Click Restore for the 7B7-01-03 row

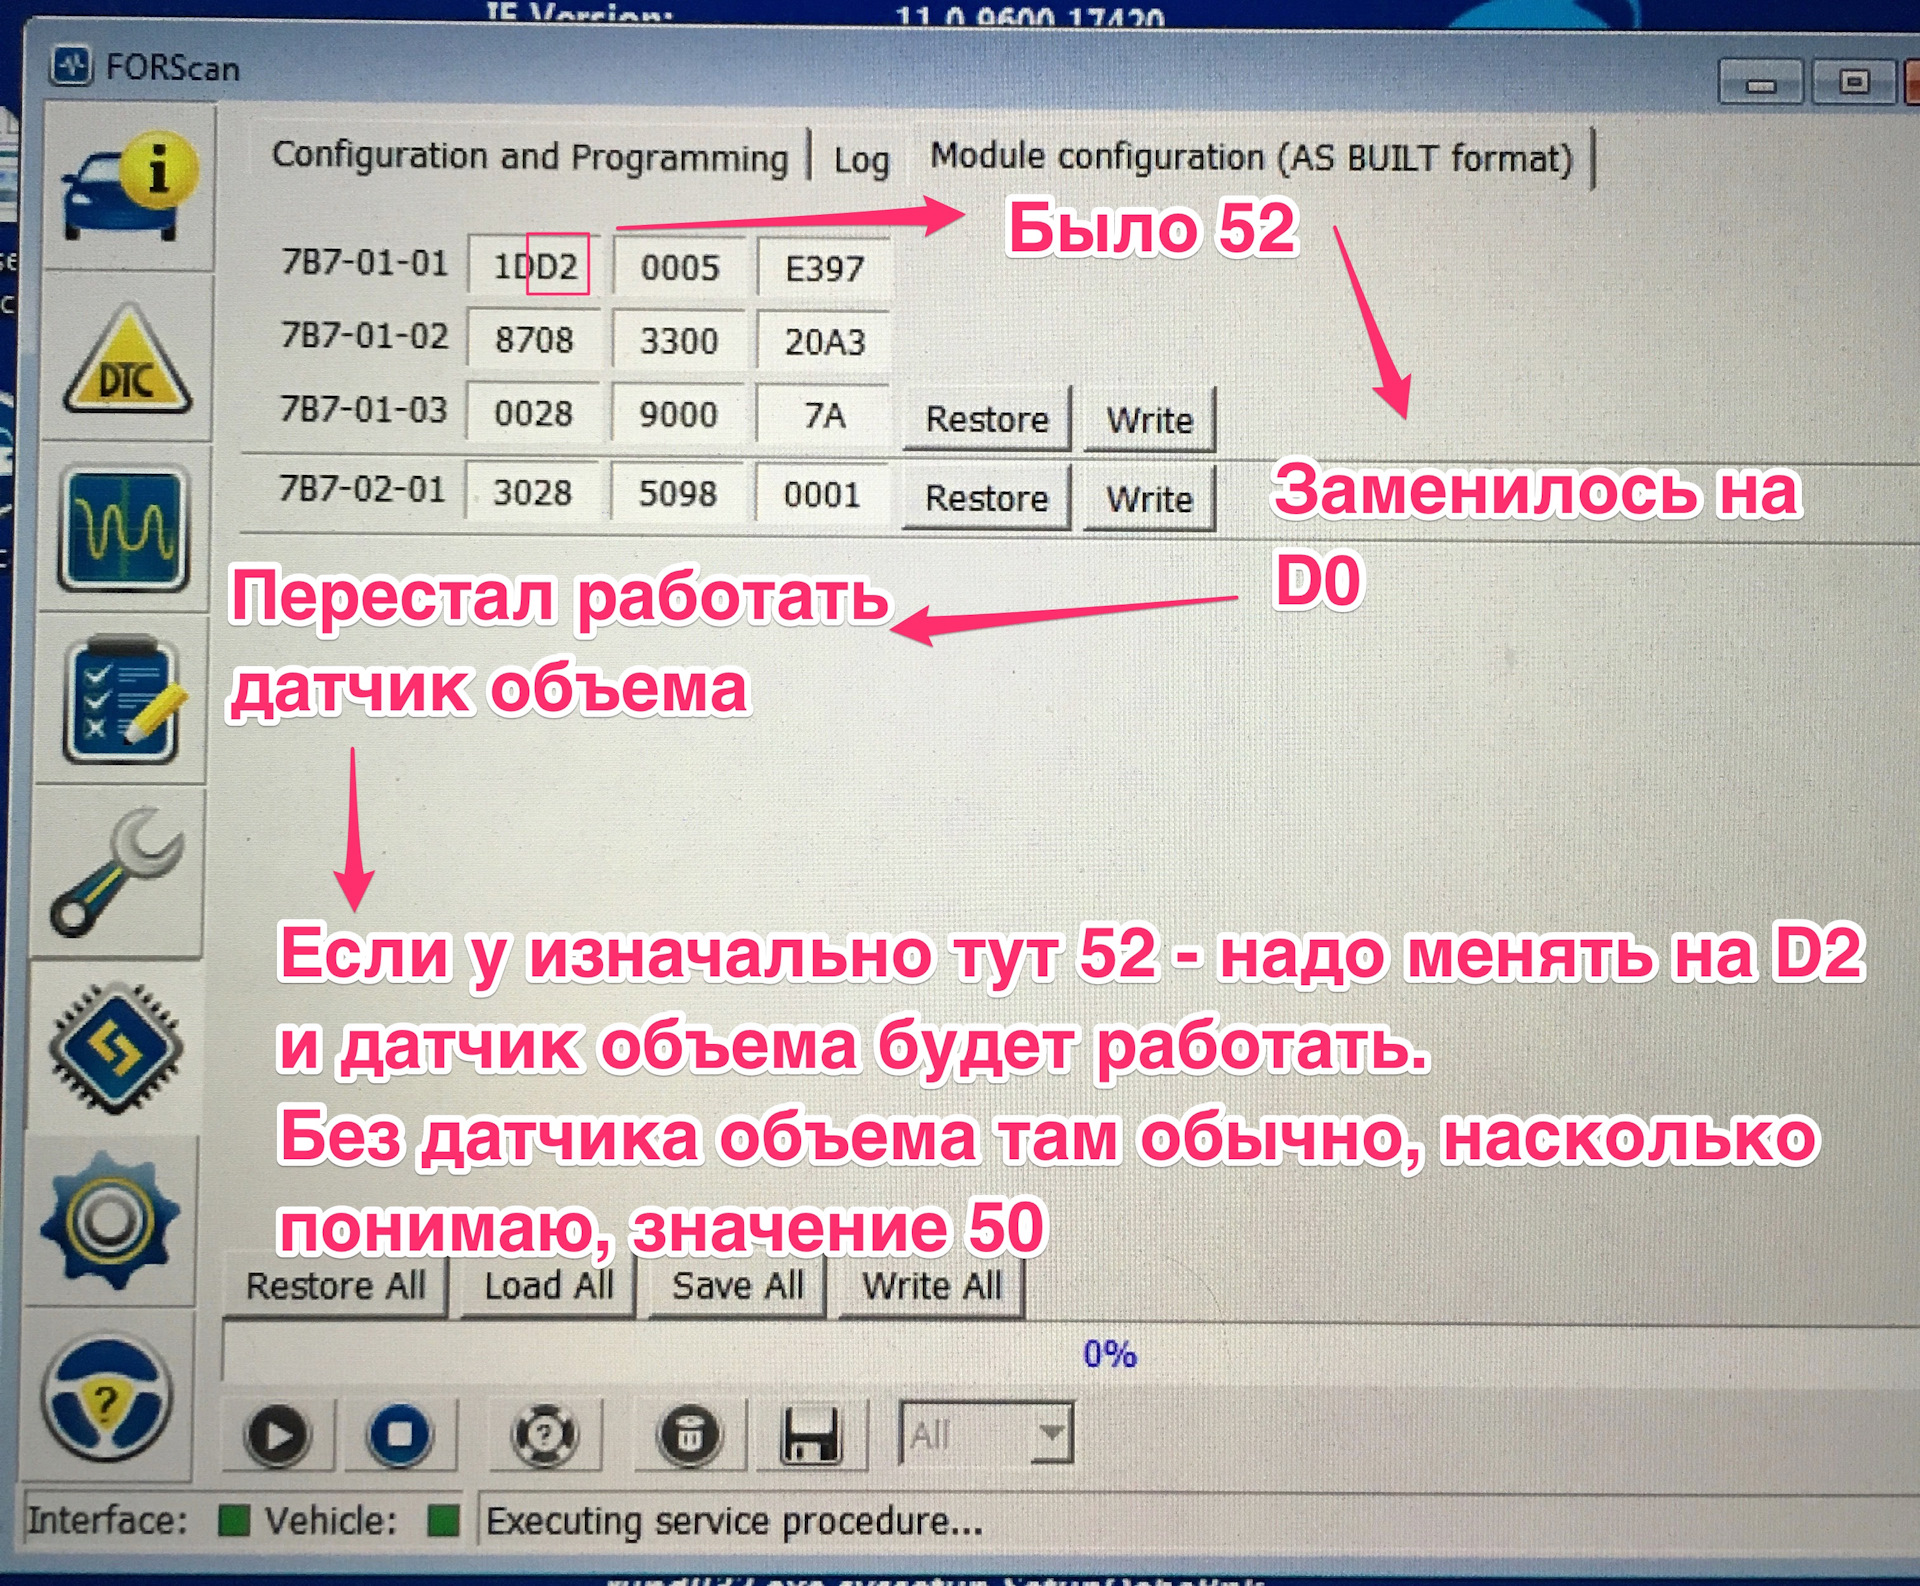[986, 419]
